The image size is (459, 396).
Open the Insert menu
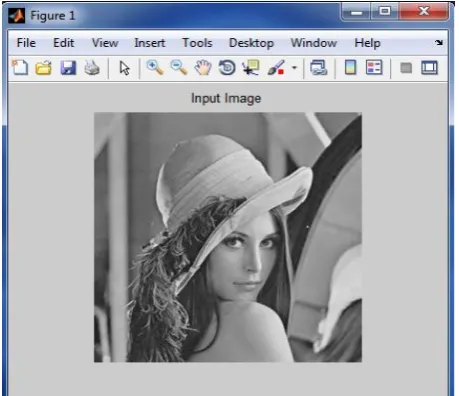tap(150, 43)
